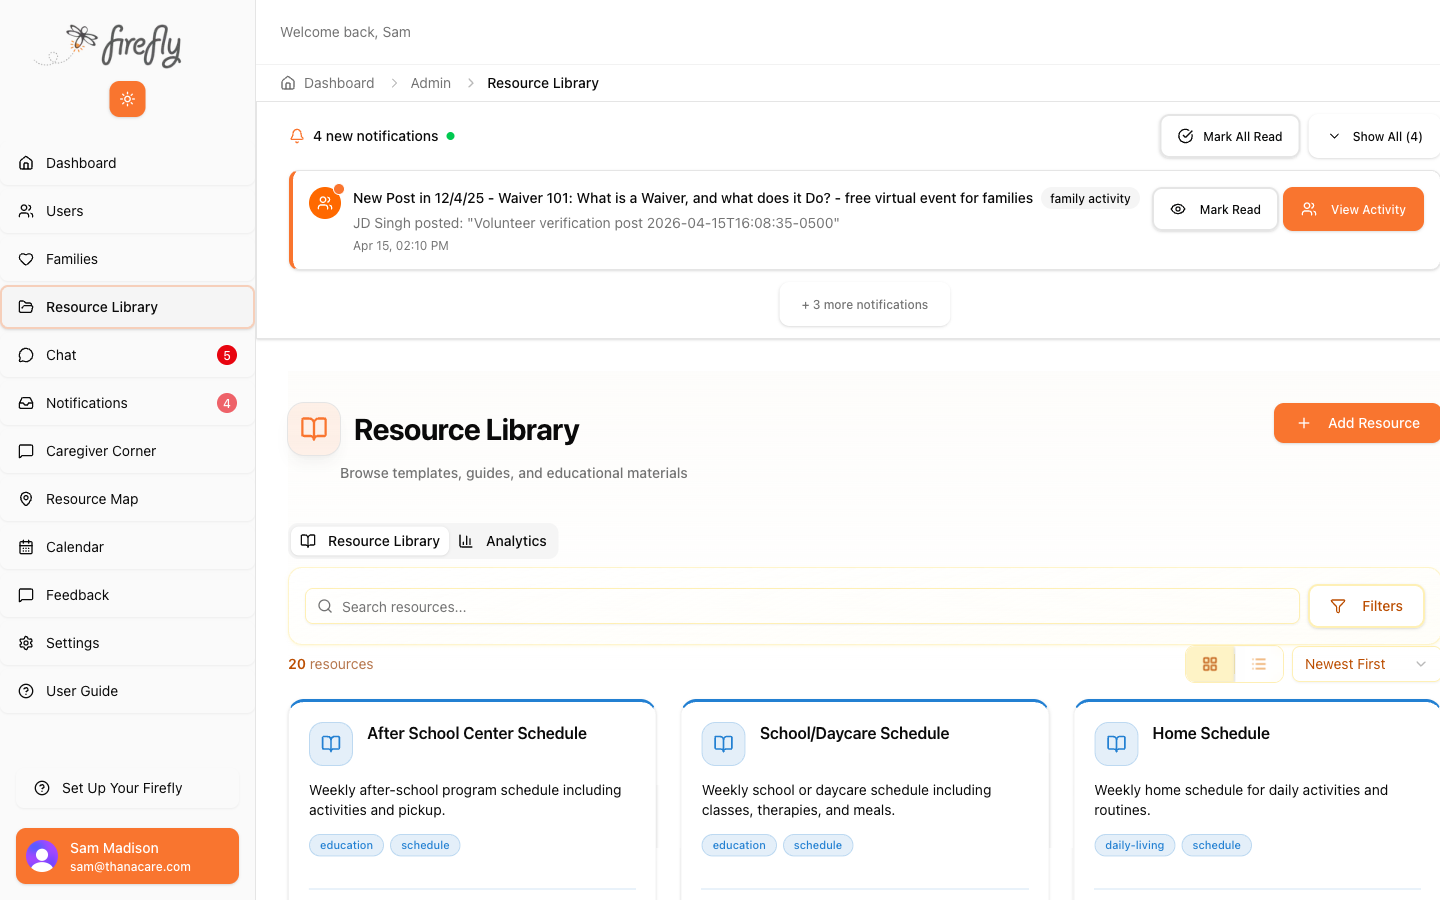Click education tag on After School card
Image resolution: width=1440 pixels, height=900 pixels.
coord(346,845)
